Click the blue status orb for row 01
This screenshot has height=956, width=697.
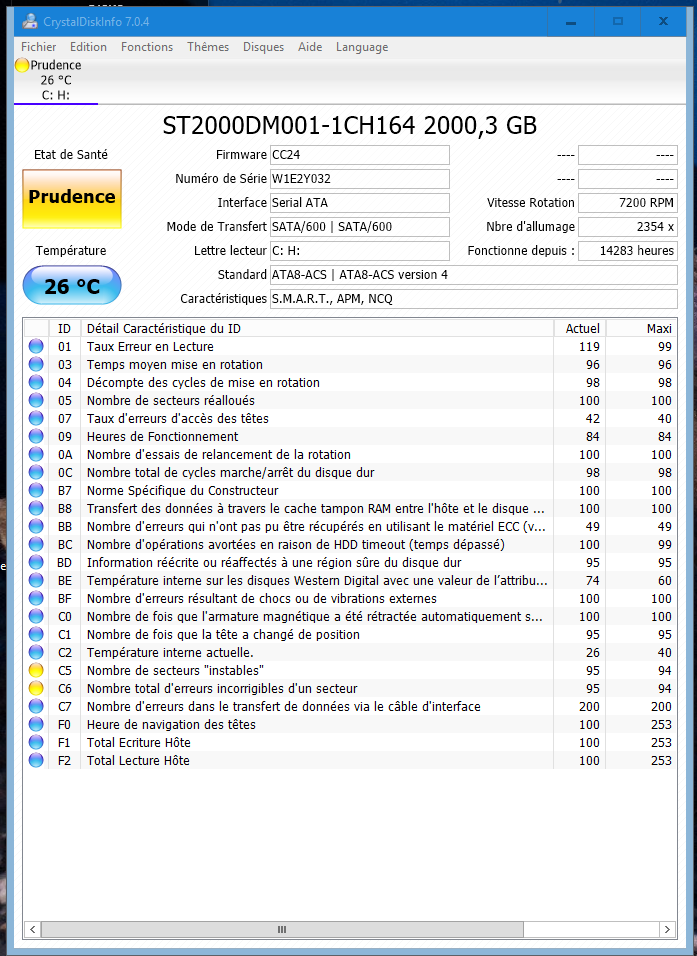tap(36, 347)
